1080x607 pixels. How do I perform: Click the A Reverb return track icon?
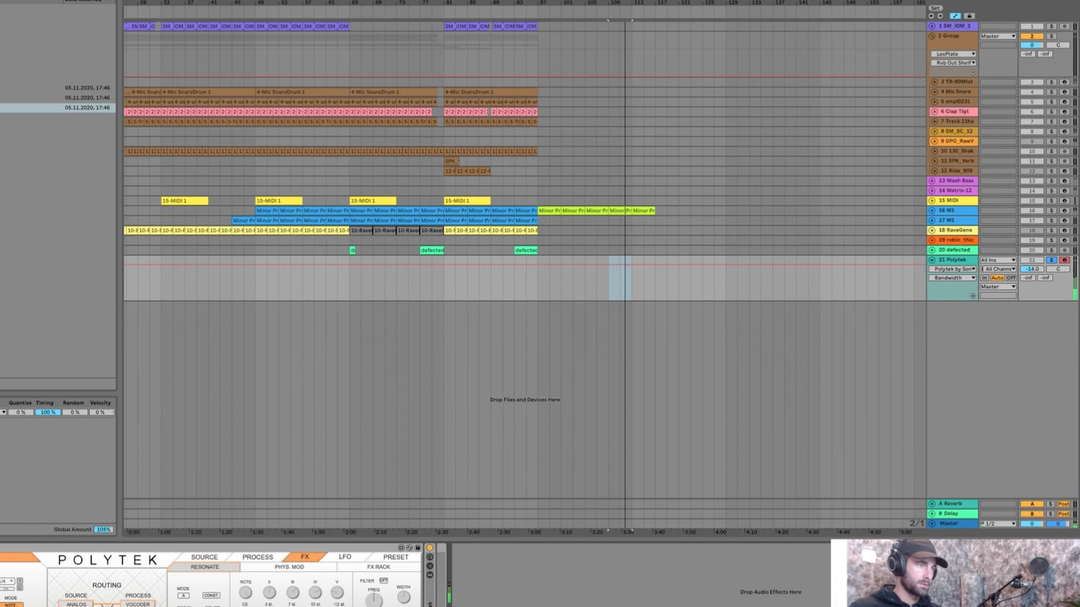pyautogui.click(x=934, y=504)
